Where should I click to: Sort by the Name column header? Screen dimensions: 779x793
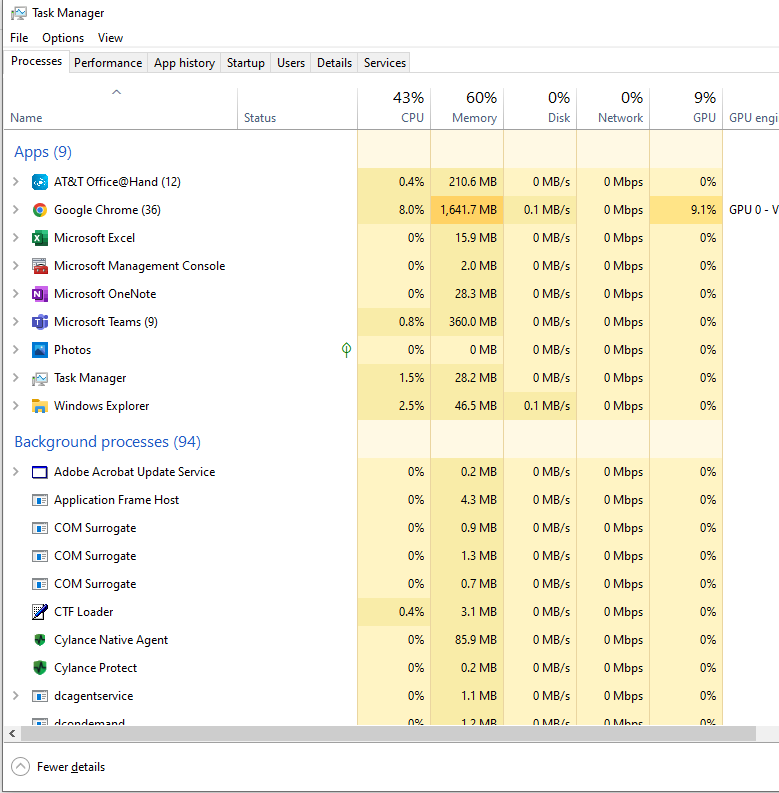pos(121,109)
